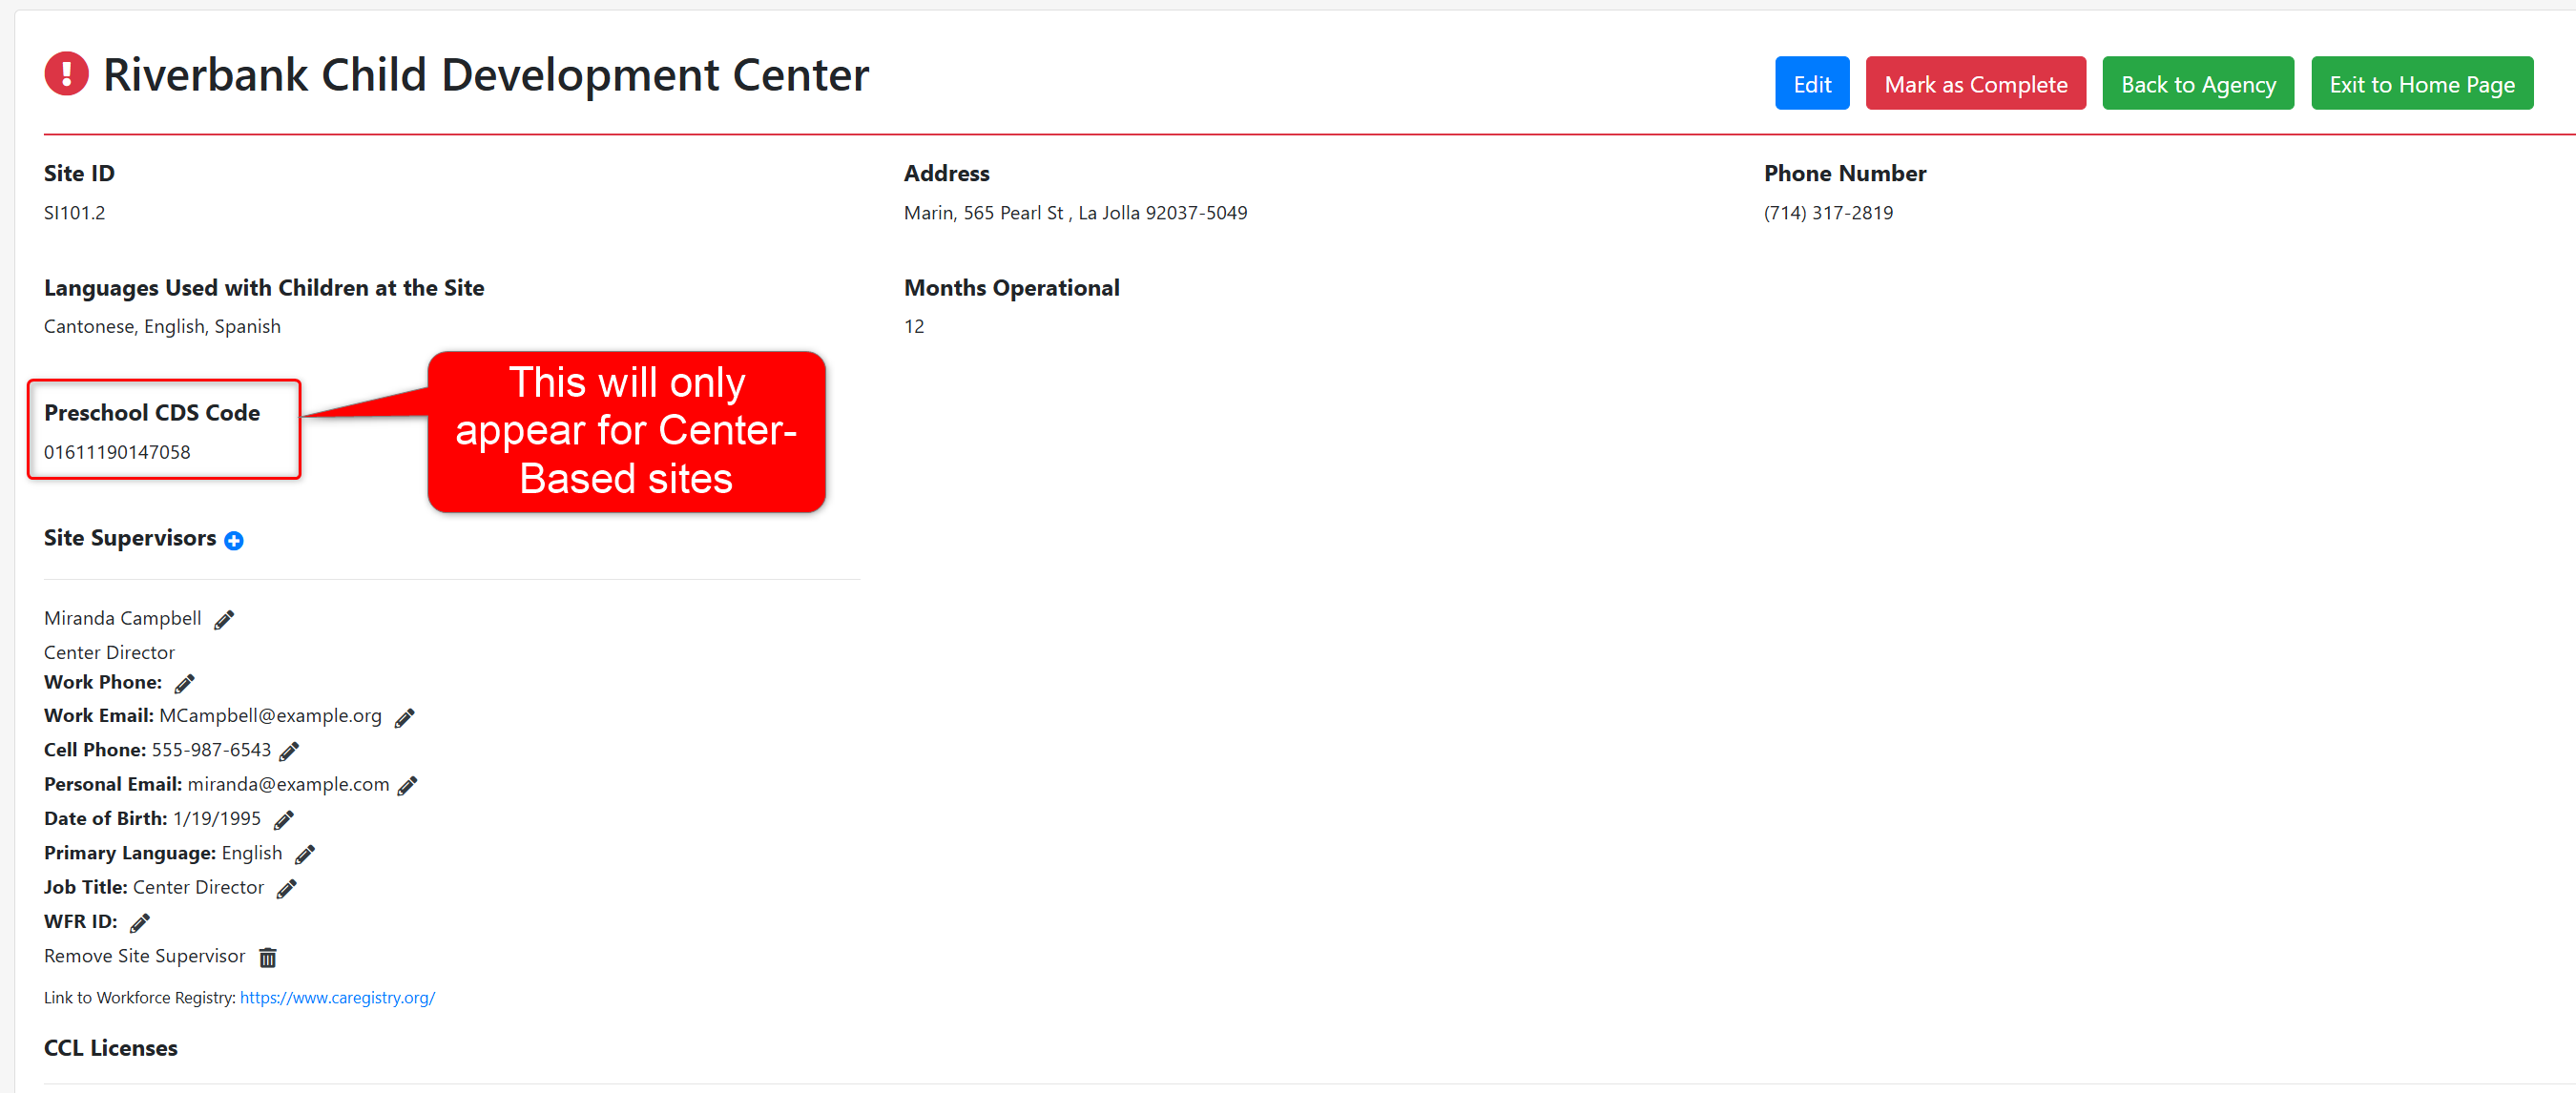Screen dimensions: 2576x1093
Task: Click the red alert icon by site name
Action: (67, 74)
